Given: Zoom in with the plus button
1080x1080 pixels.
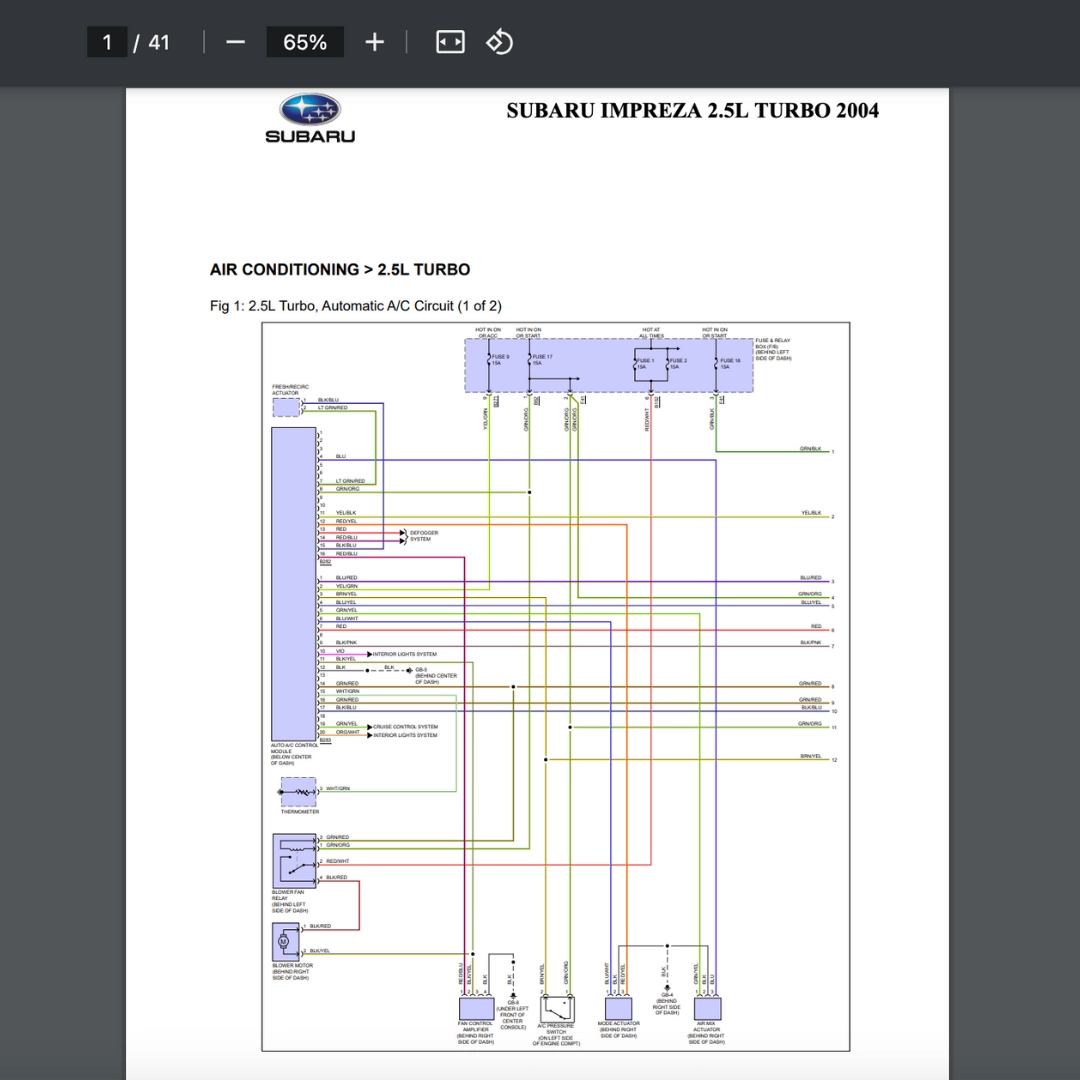Looking at the screenshot, I should pos(374,43).
